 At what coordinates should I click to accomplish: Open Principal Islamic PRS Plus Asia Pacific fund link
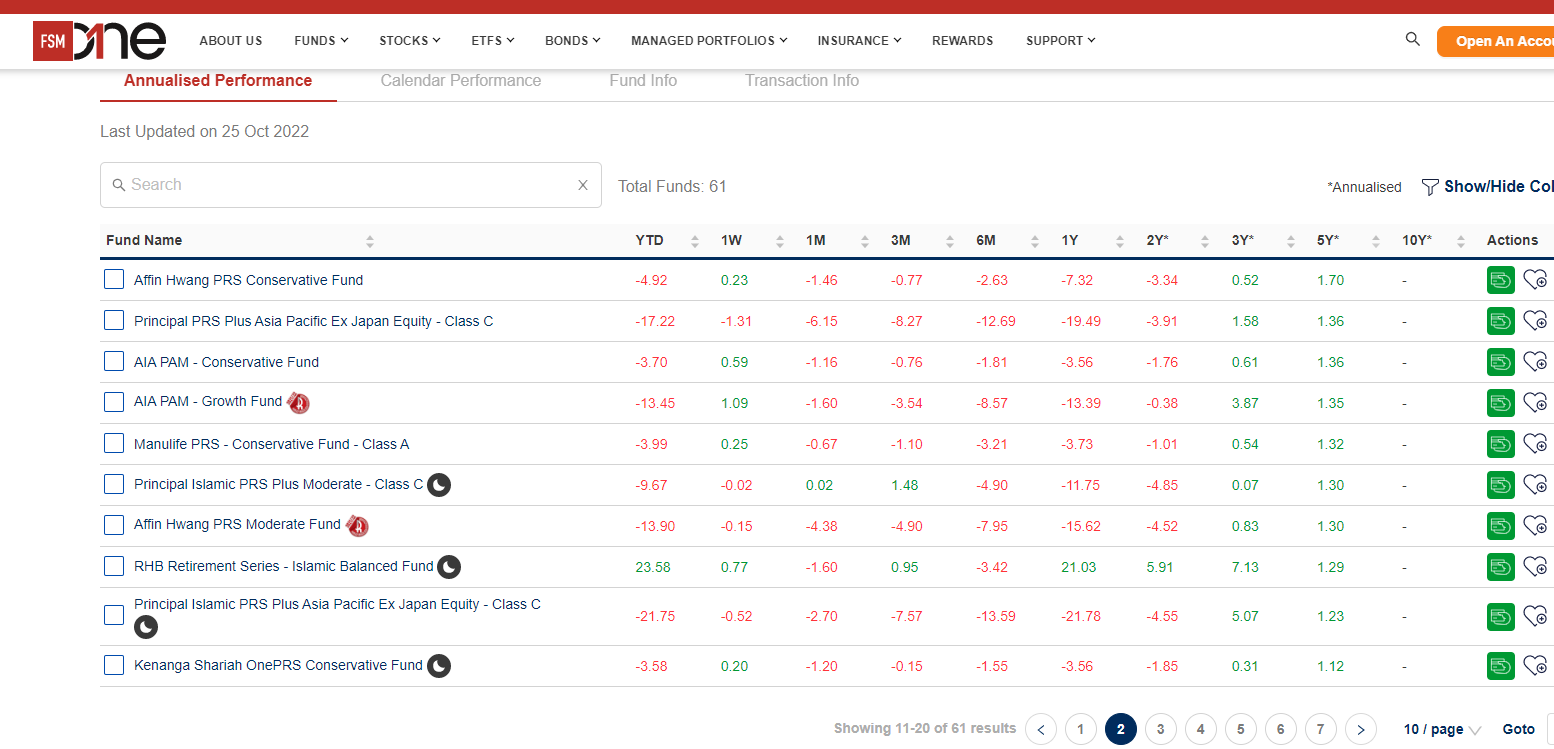(x=337, y=604)
